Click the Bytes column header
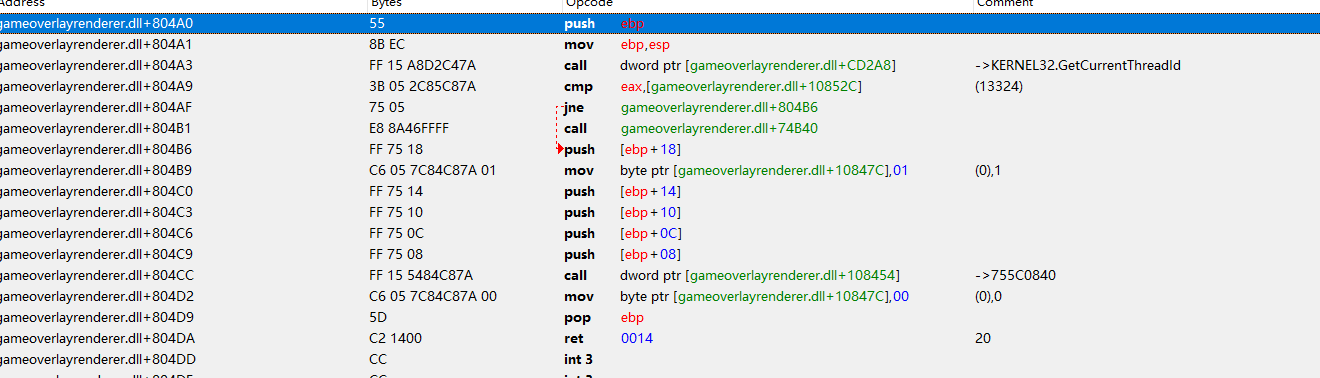Image resolution: width=1320 pixels, height=378 pixels. [387, 4]
